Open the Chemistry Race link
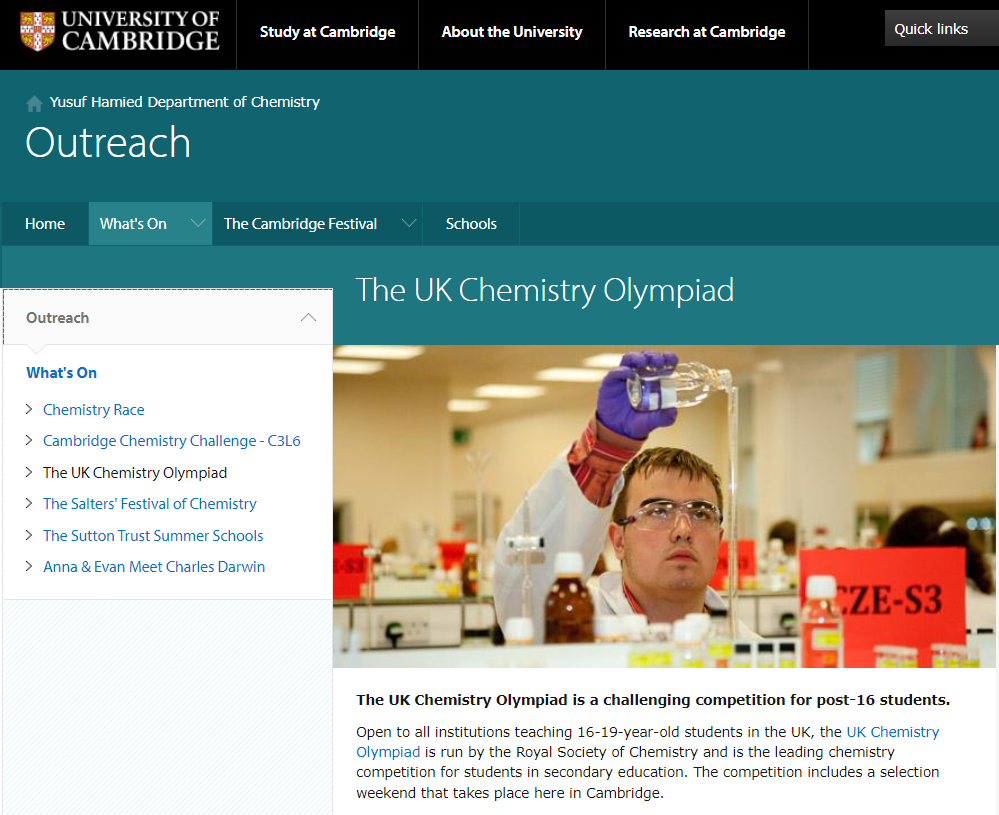The width and height of the screenshot is (999, 815). click(93, 410)
